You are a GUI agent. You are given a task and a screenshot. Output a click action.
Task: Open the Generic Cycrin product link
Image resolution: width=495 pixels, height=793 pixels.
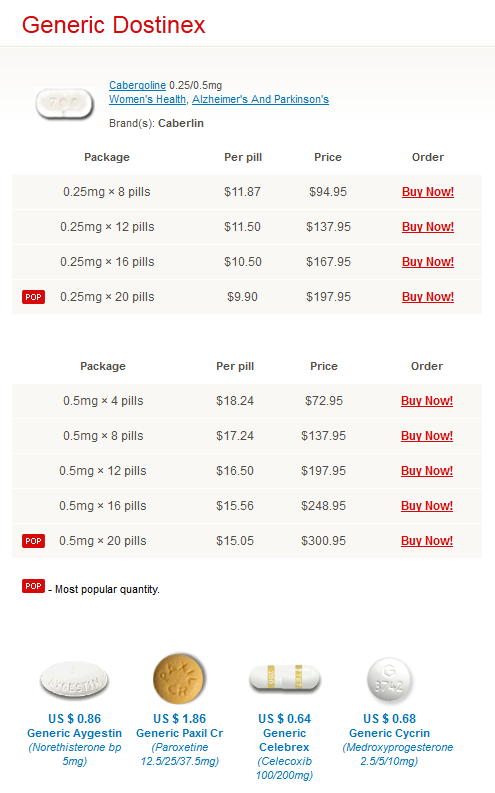point(389,733)
